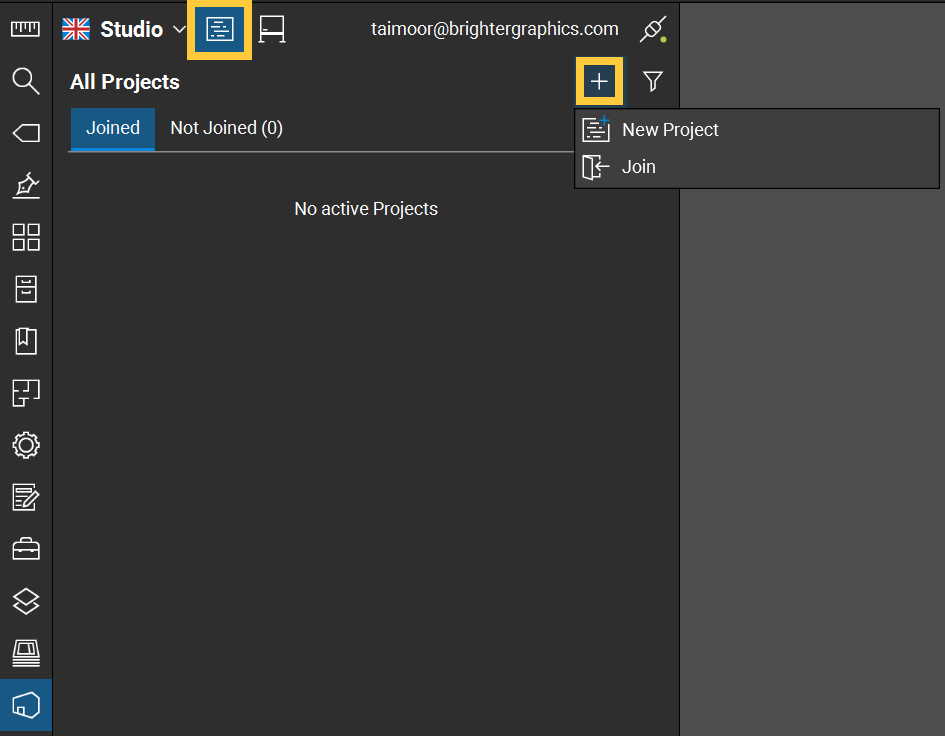
Task: Select New Project from the menu
Action: [668, 129]
